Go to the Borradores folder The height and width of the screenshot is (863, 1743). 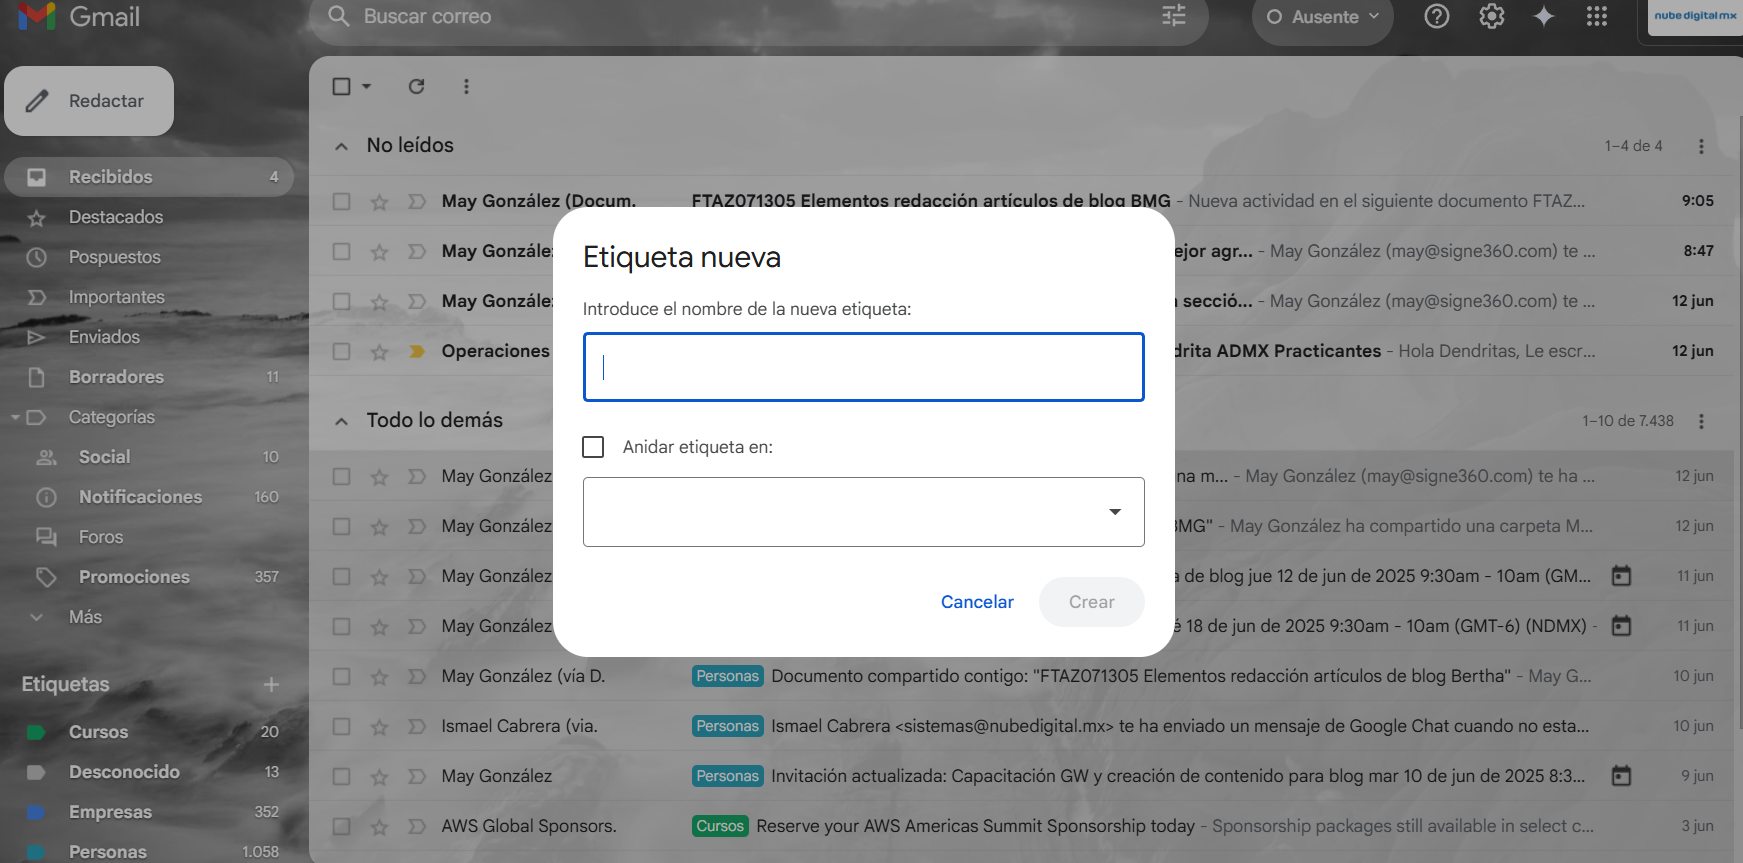[x=116, y=377]
